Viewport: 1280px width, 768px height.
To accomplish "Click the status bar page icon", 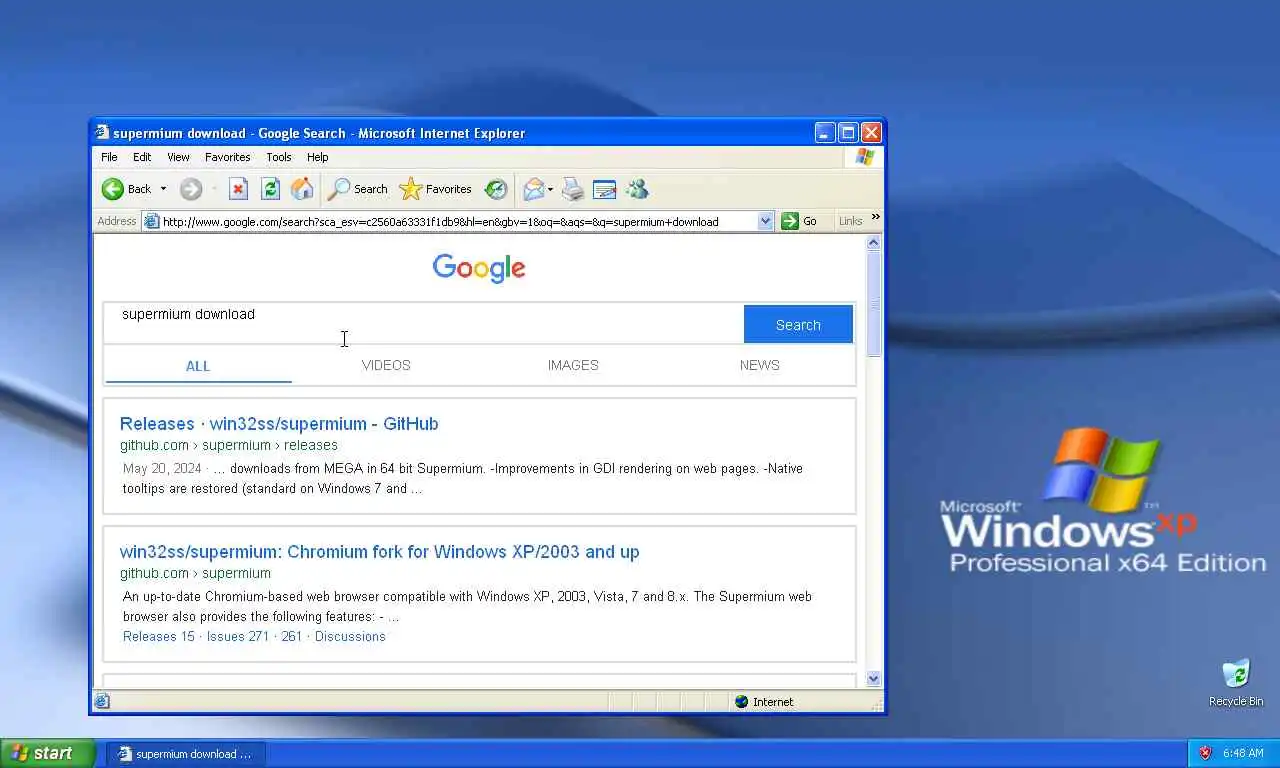I will [x=102, y=702].
